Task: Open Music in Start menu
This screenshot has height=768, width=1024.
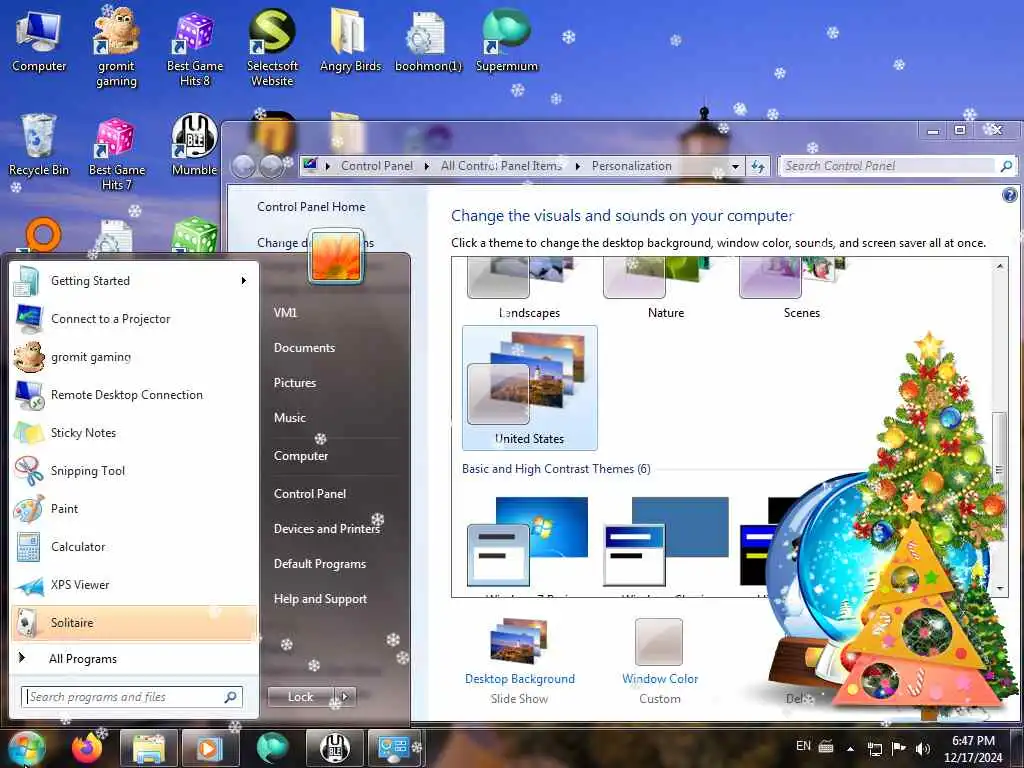Action: pyautogui.click(x=289, y=417)
